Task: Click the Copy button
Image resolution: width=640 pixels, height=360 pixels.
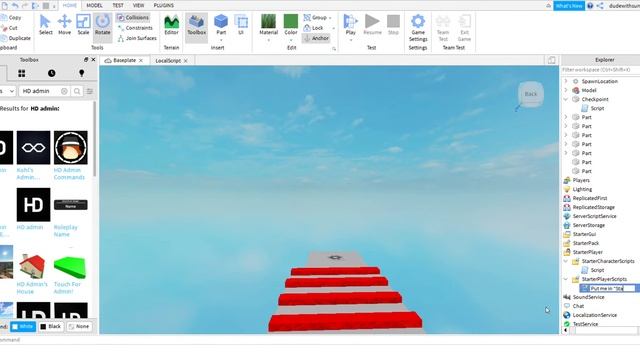Action: 11,18
